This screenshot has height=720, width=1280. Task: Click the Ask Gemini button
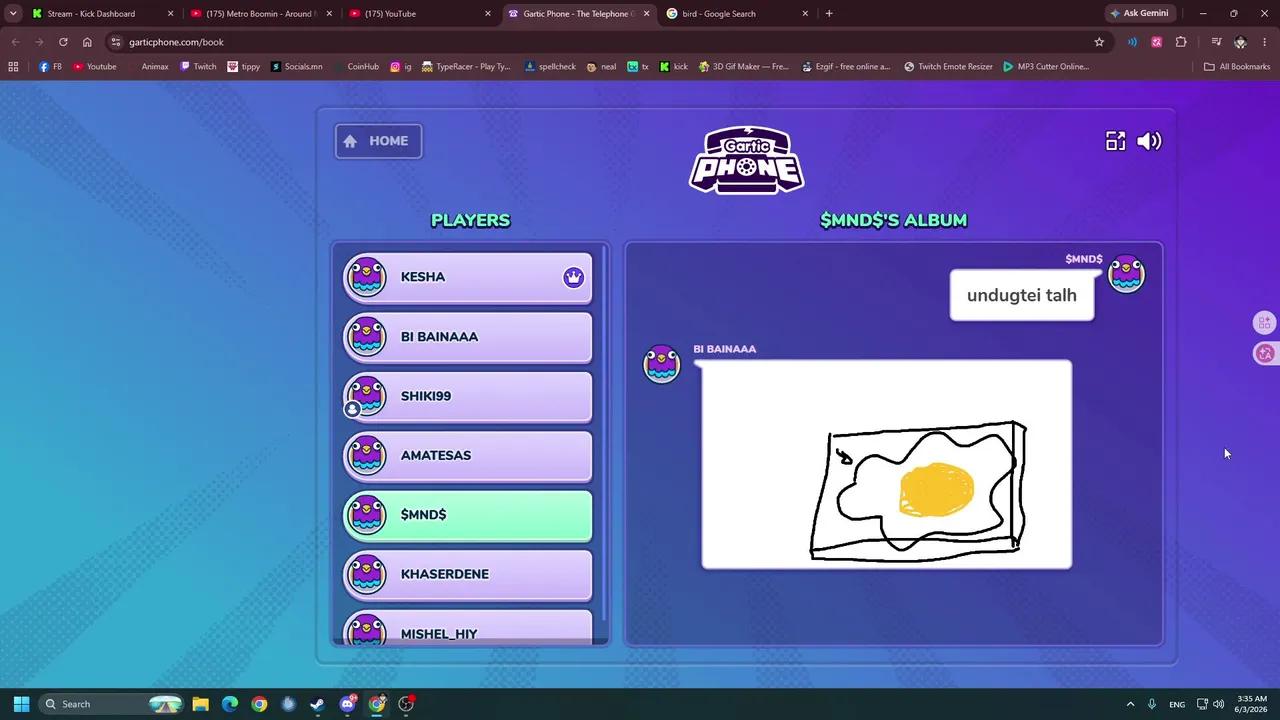coord(1139,14)
